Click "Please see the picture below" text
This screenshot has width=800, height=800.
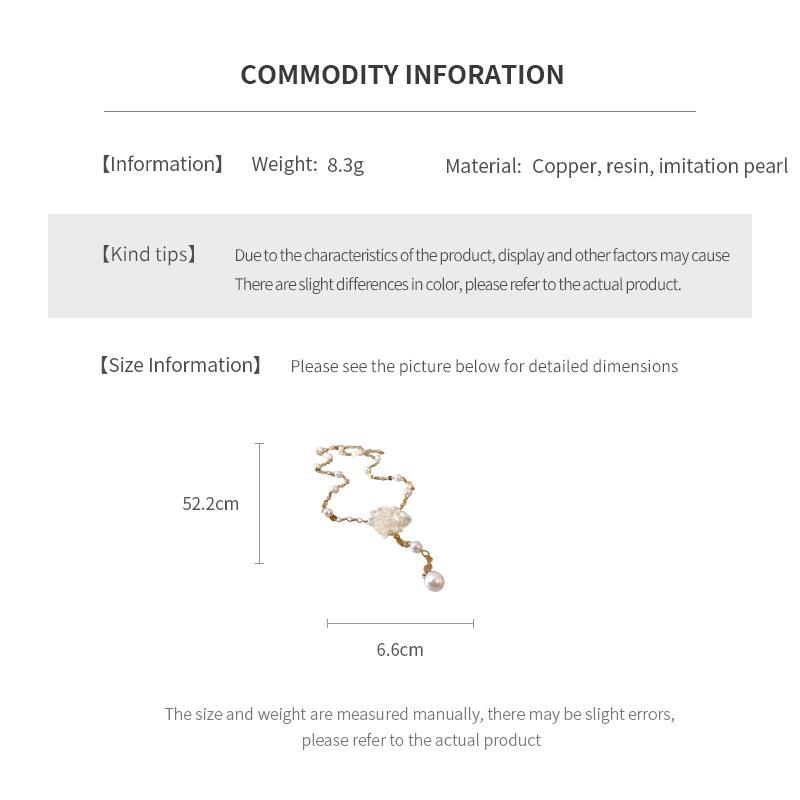pos(484,366)
